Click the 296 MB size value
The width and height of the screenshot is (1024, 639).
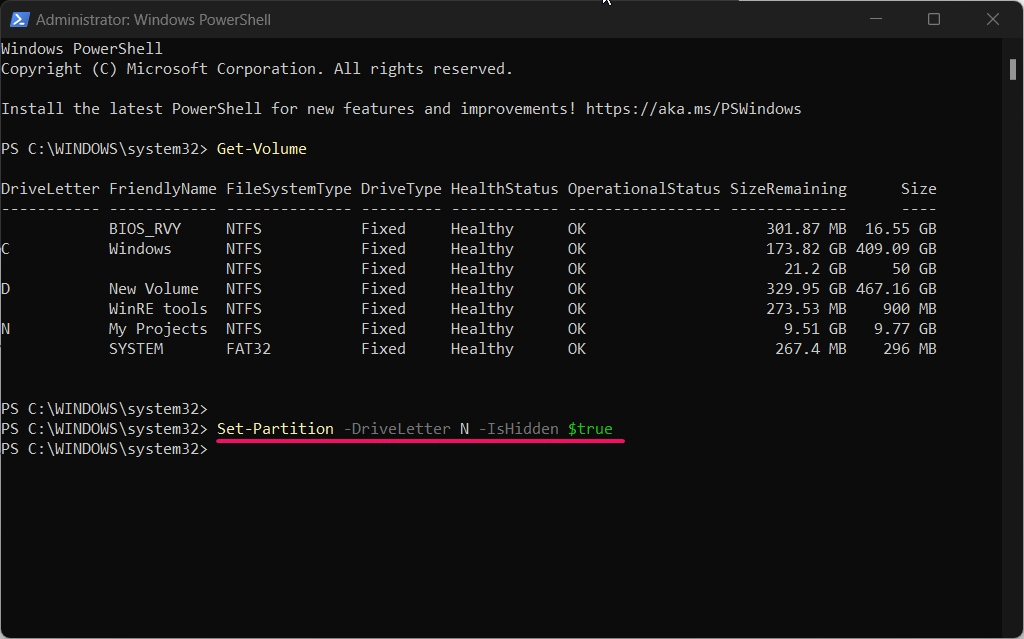coord(910,349)
